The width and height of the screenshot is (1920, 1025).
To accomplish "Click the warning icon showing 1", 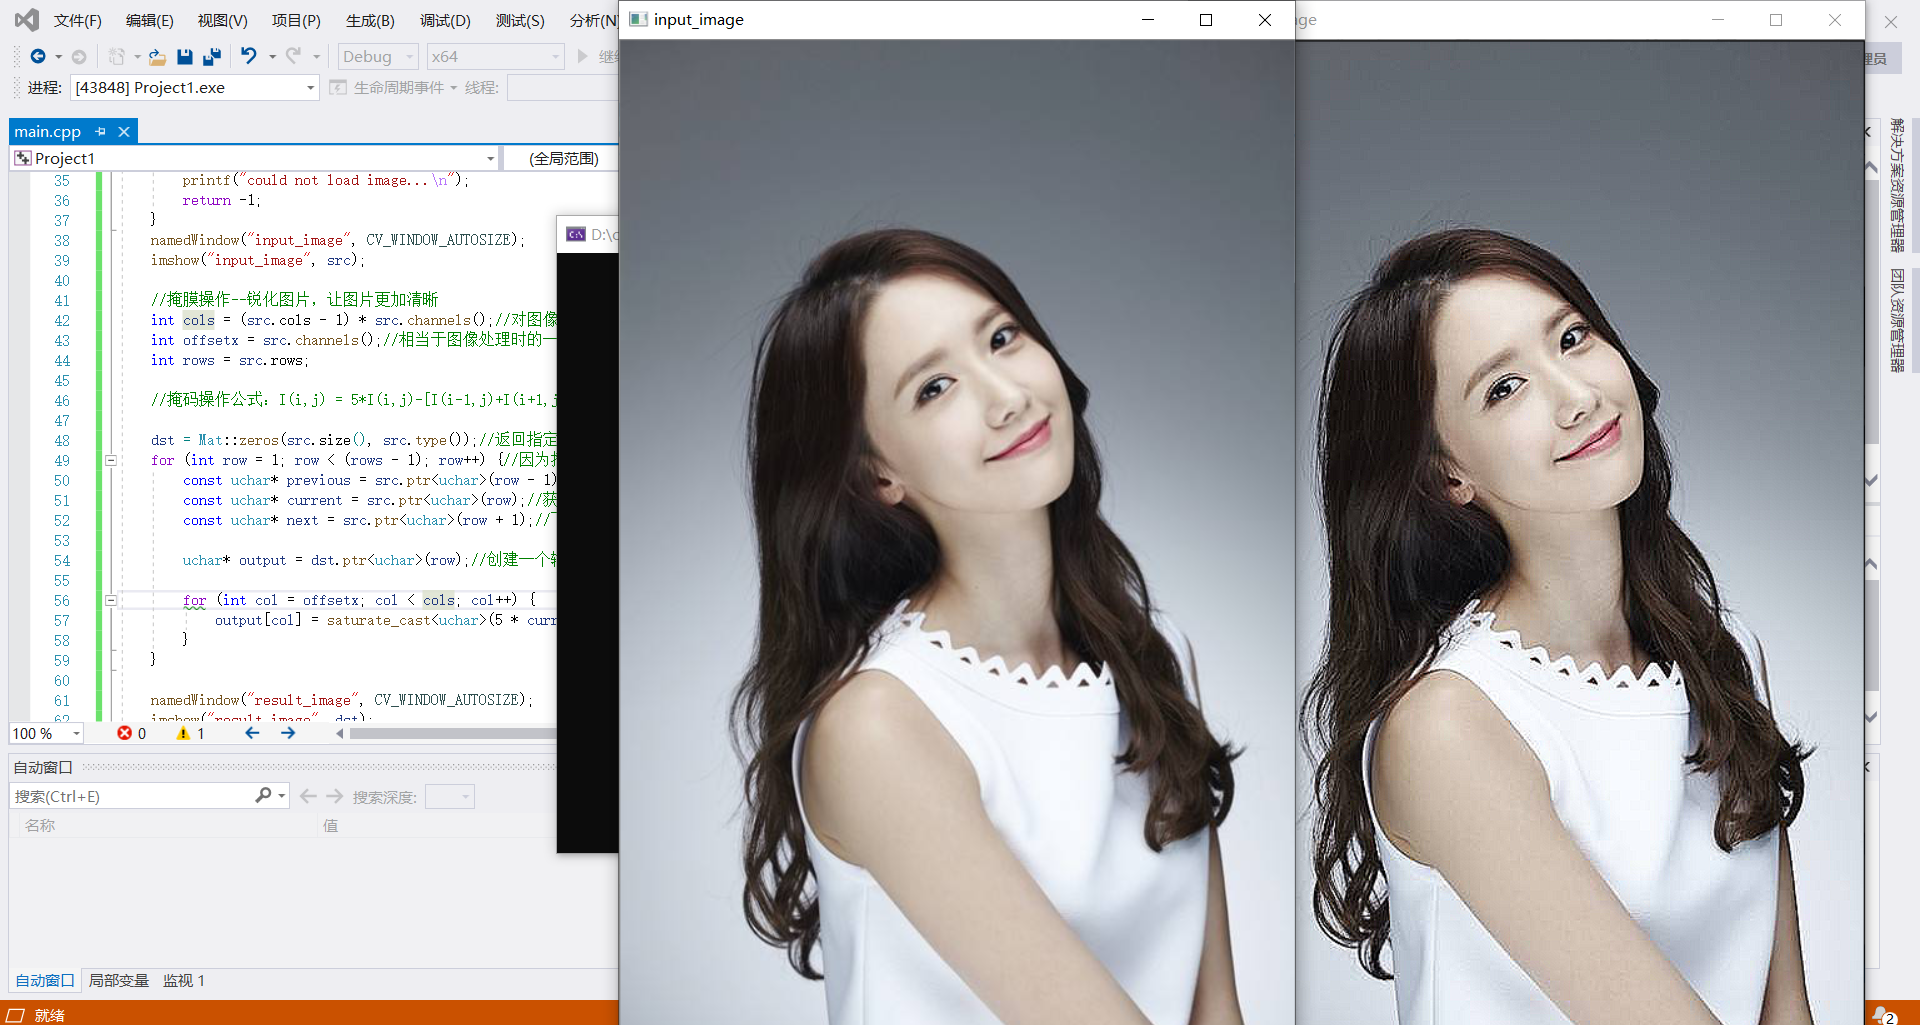I will point(183,733).
